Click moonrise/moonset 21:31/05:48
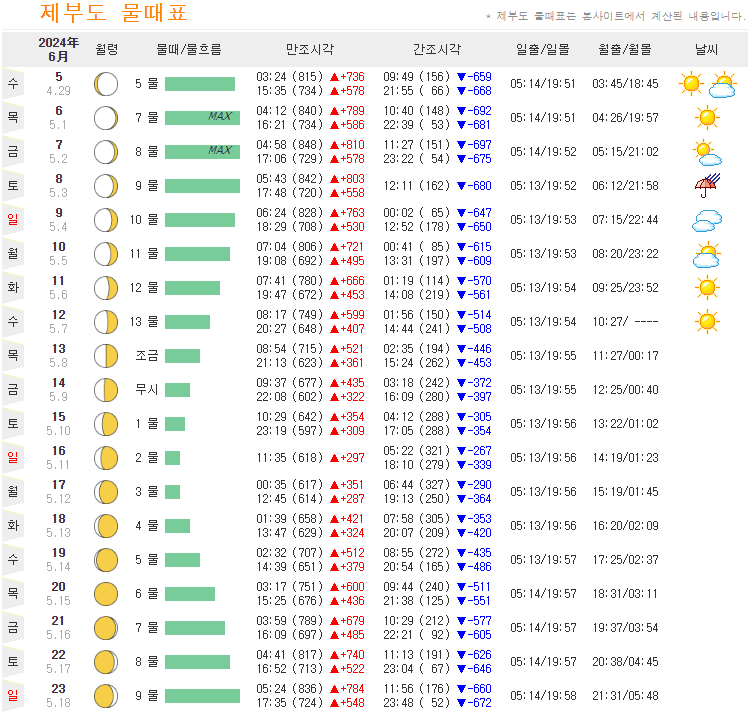Viewport: 750px width, 712px height. pyautogui.click(x=625, y=696)
